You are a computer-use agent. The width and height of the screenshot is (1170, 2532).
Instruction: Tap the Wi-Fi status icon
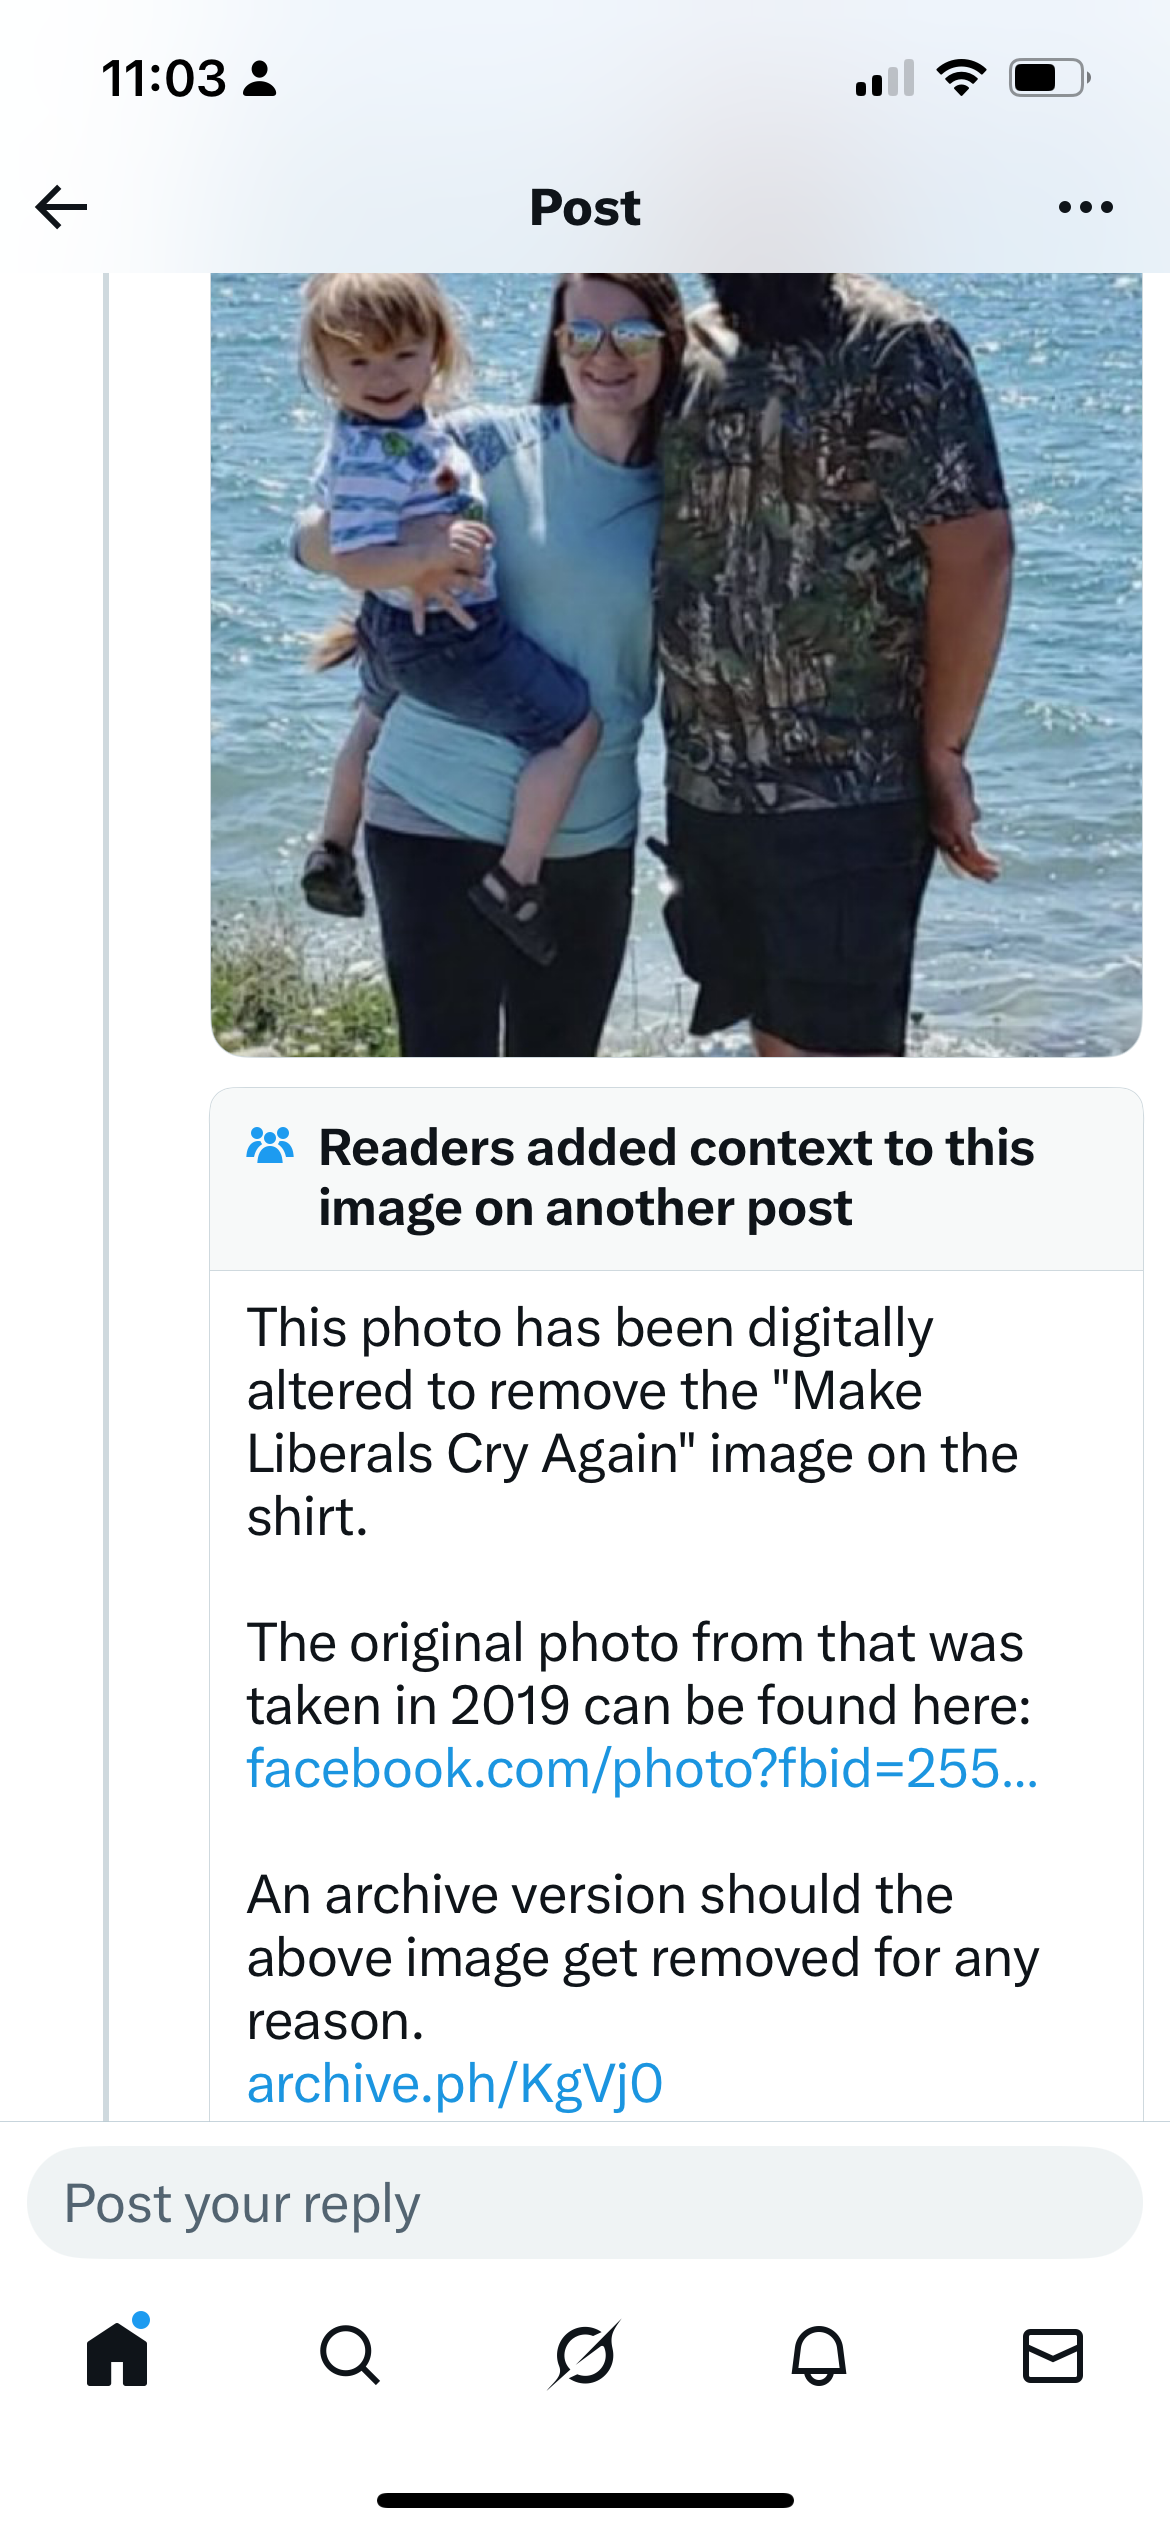[961, 78]
